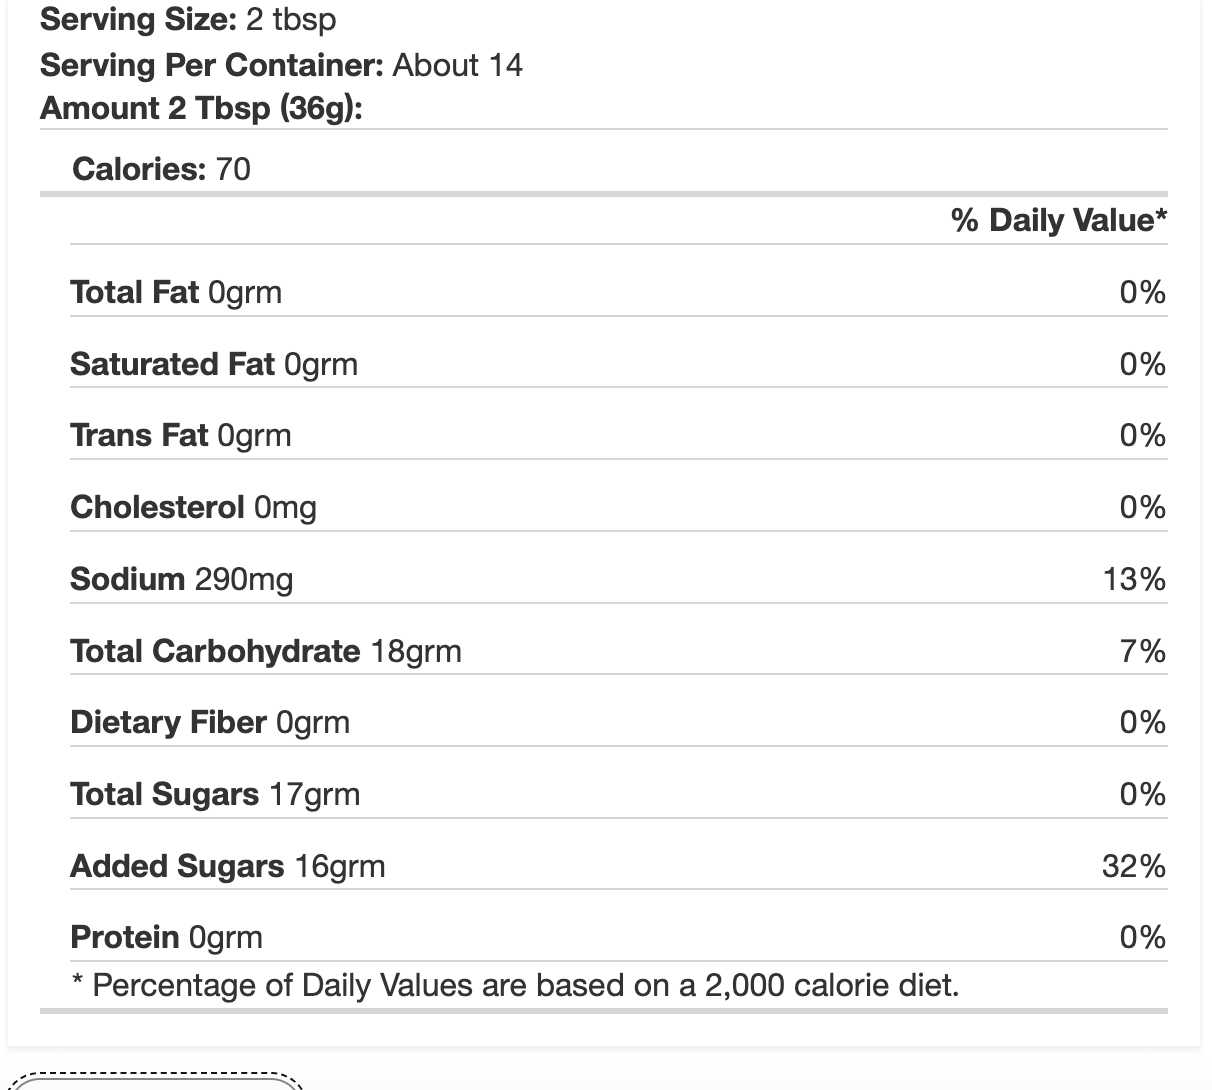Select the Protein 0grm label
Screen dimensions: 1212x1090
click(x=167, y=937)
